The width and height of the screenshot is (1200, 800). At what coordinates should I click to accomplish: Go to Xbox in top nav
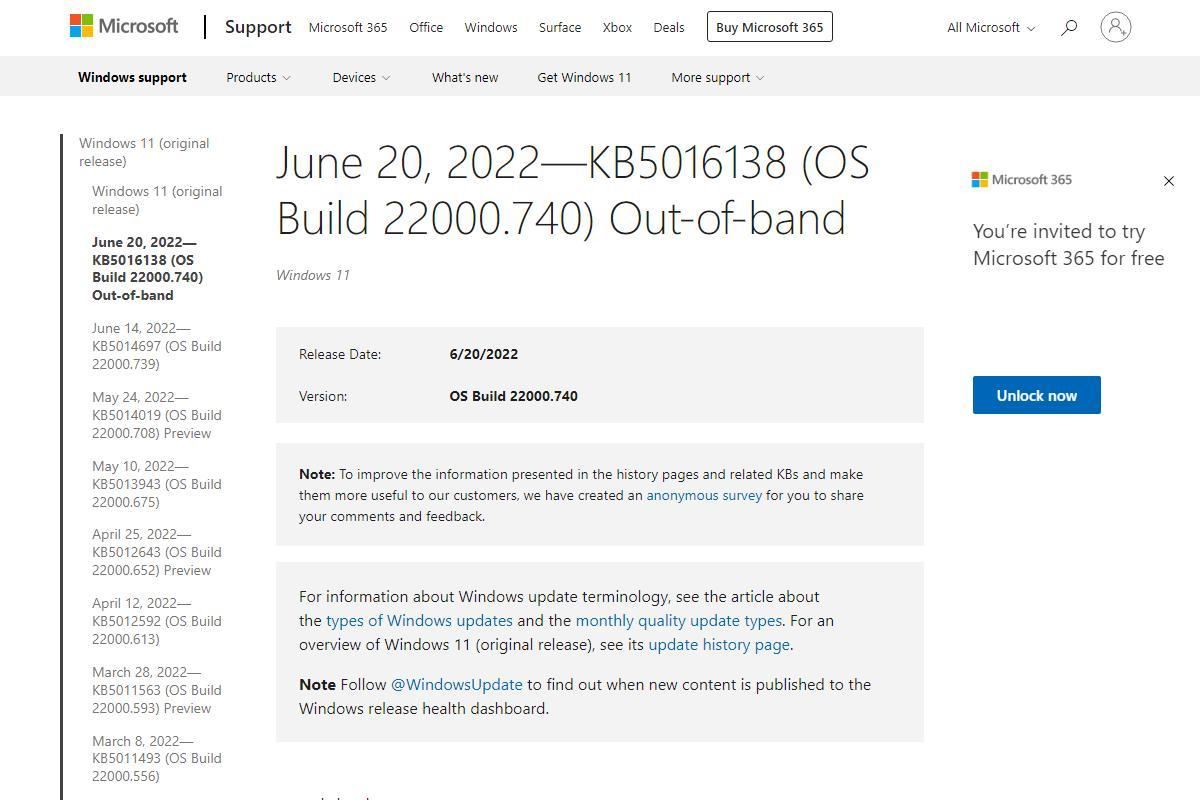[617, 27]
